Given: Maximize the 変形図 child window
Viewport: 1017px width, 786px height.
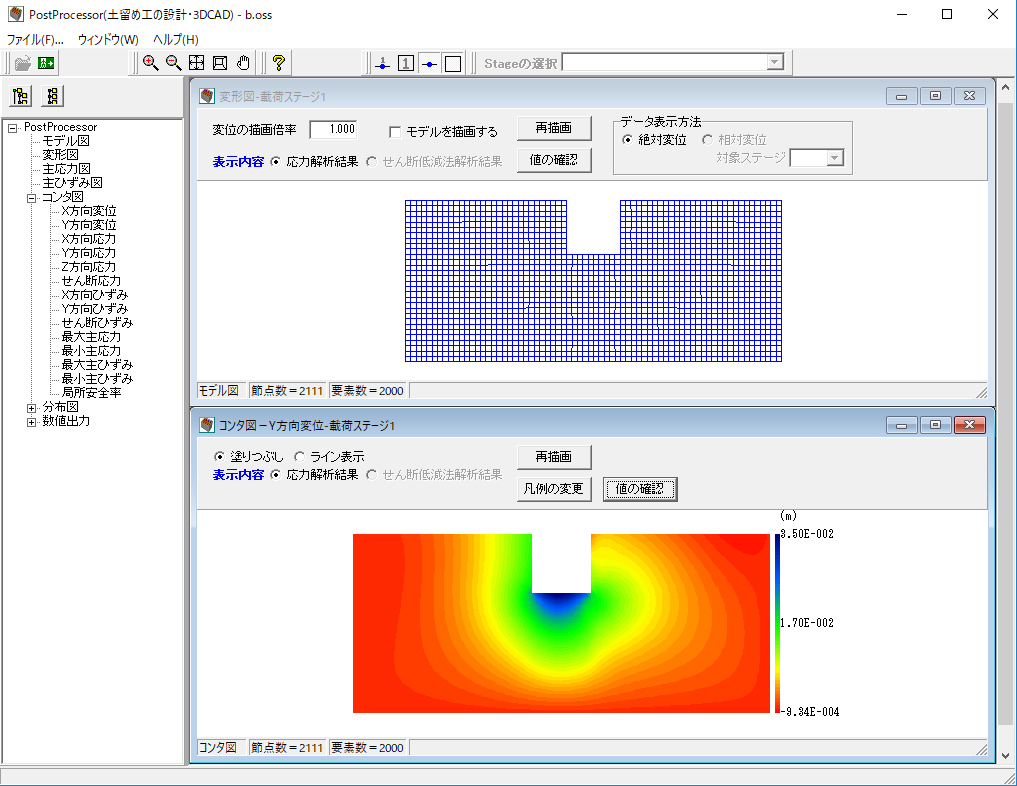Looking at the screenshot, I should 935,96.
